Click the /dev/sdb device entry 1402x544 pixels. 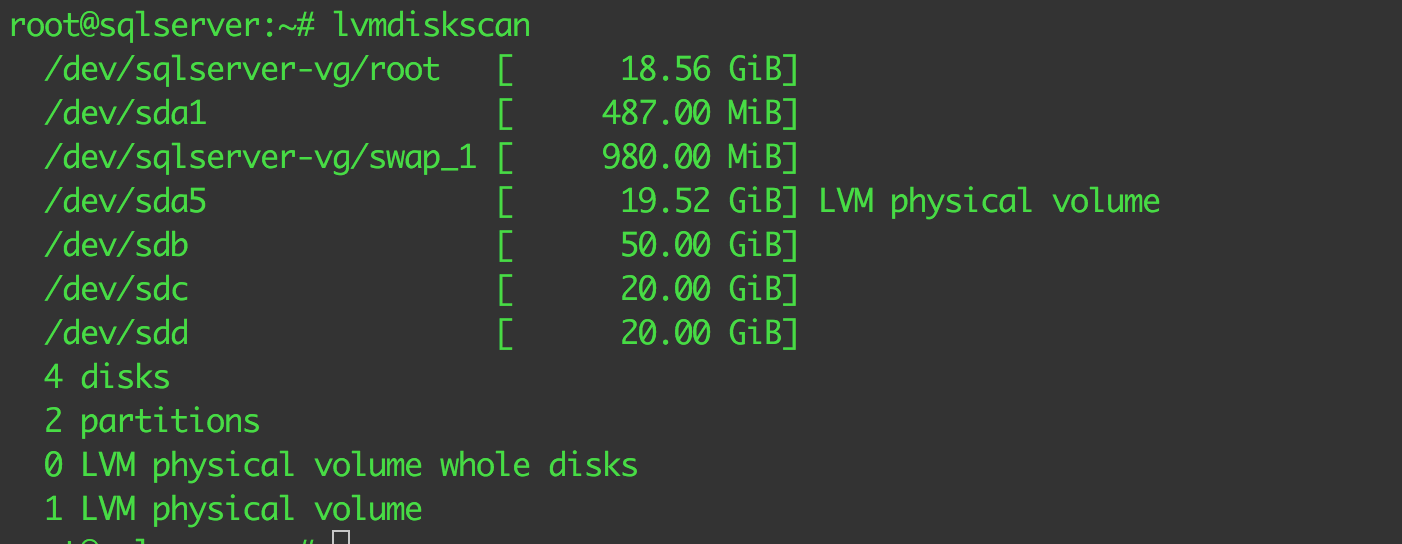coord(116,245)
